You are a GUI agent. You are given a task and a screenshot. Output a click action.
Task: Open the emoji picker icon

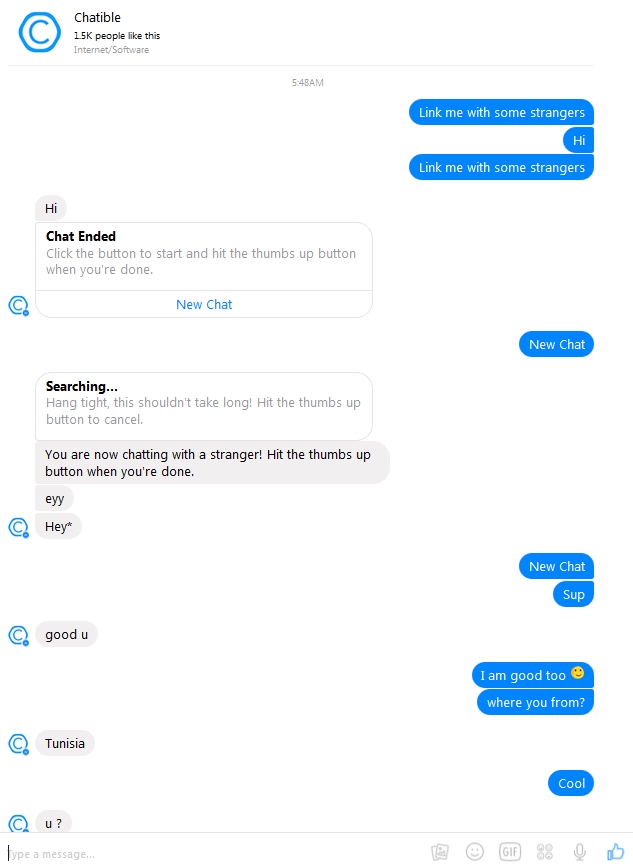coord(475,852)
